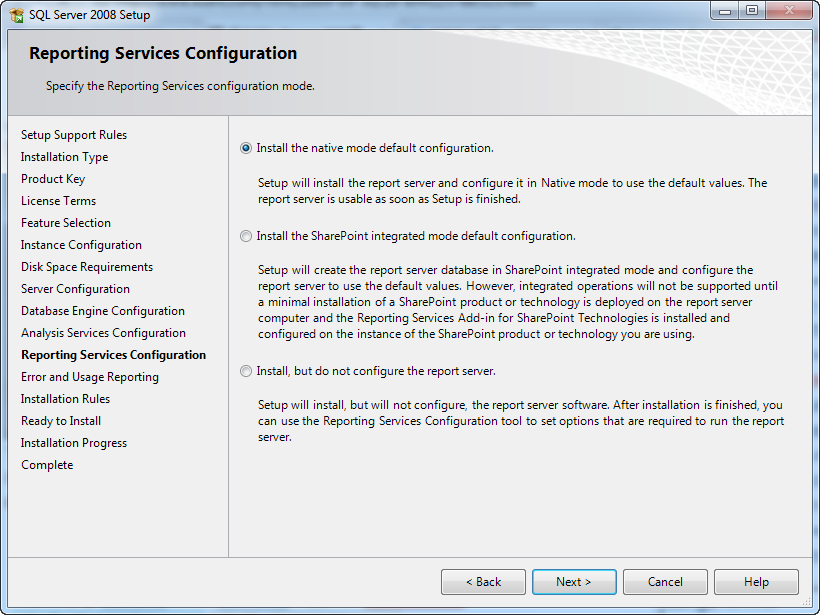Go to the Product Key page
The height and width of the screenshot is (615, 820).
click(x=53, y=178)
